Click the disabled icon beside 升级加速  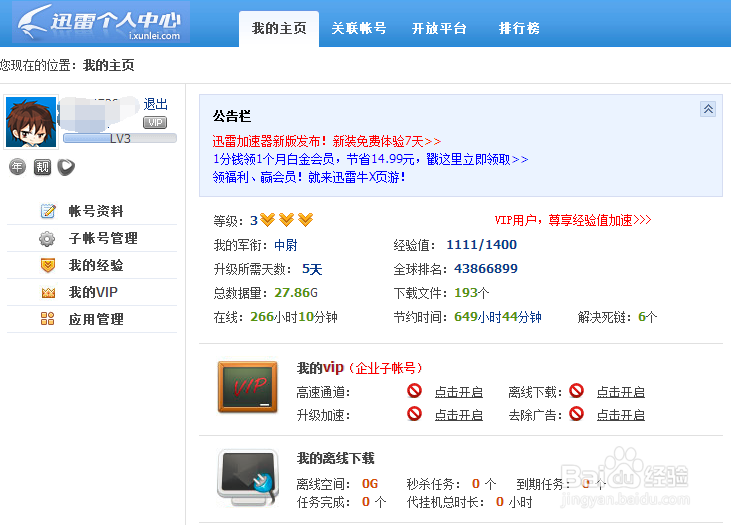[414, 414]
